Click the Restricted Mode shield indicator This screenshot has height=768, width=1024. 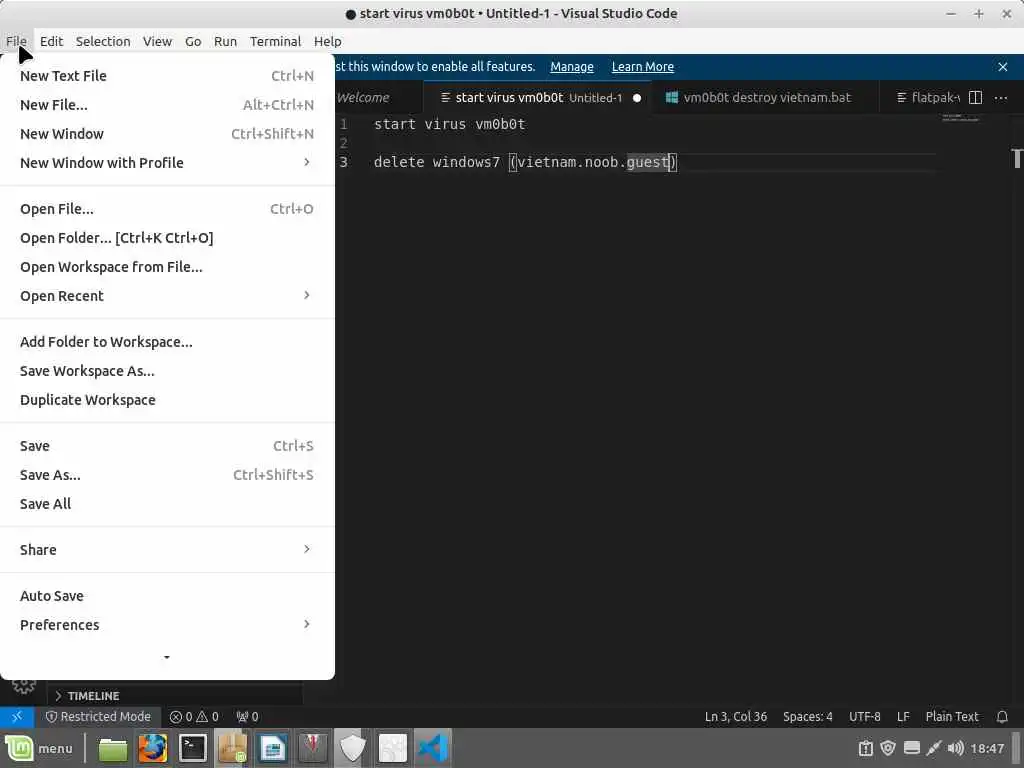tap(98, 716)
